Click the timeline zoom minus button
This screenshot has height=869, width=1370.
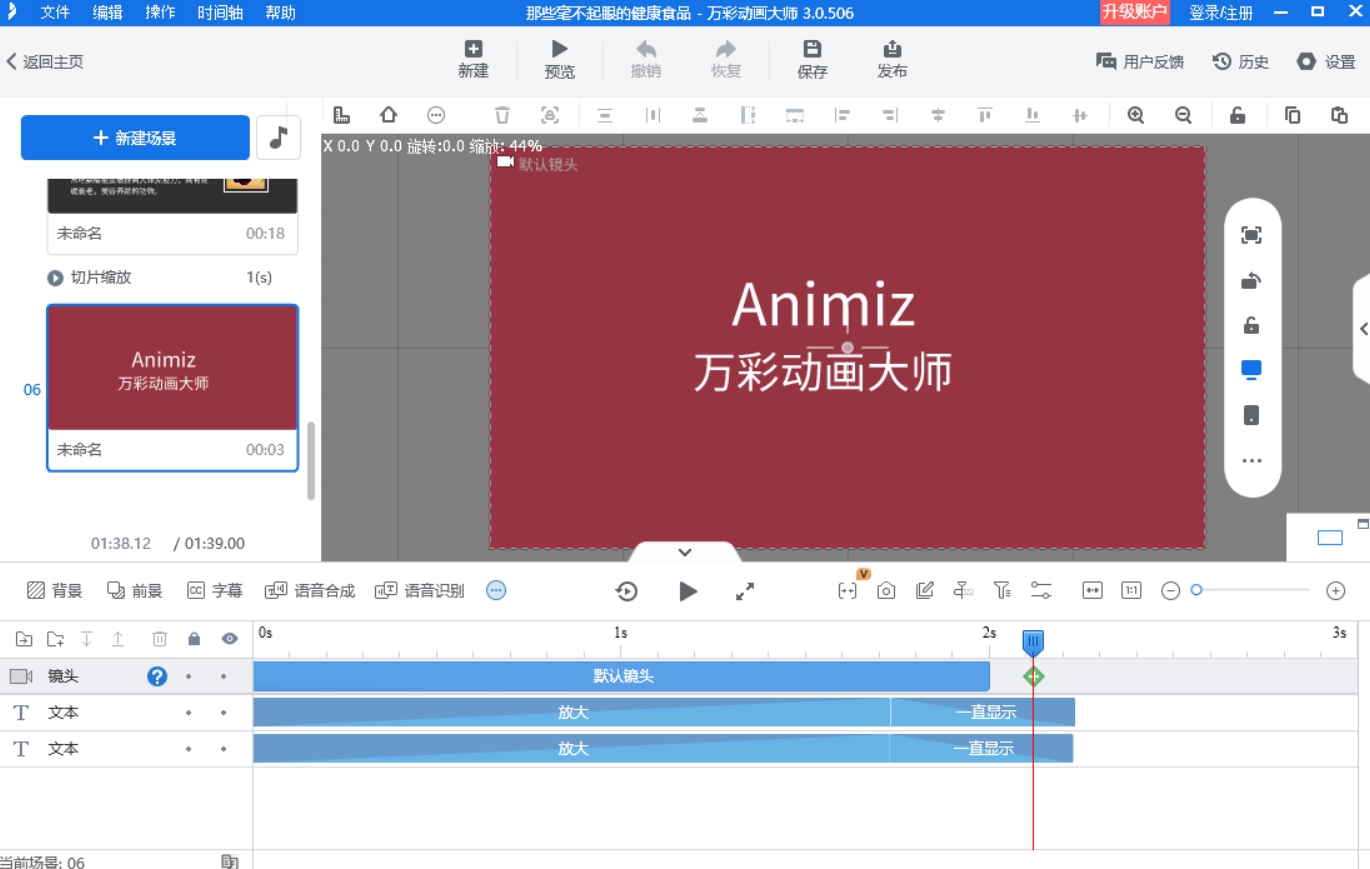(x=1171, y=591)
